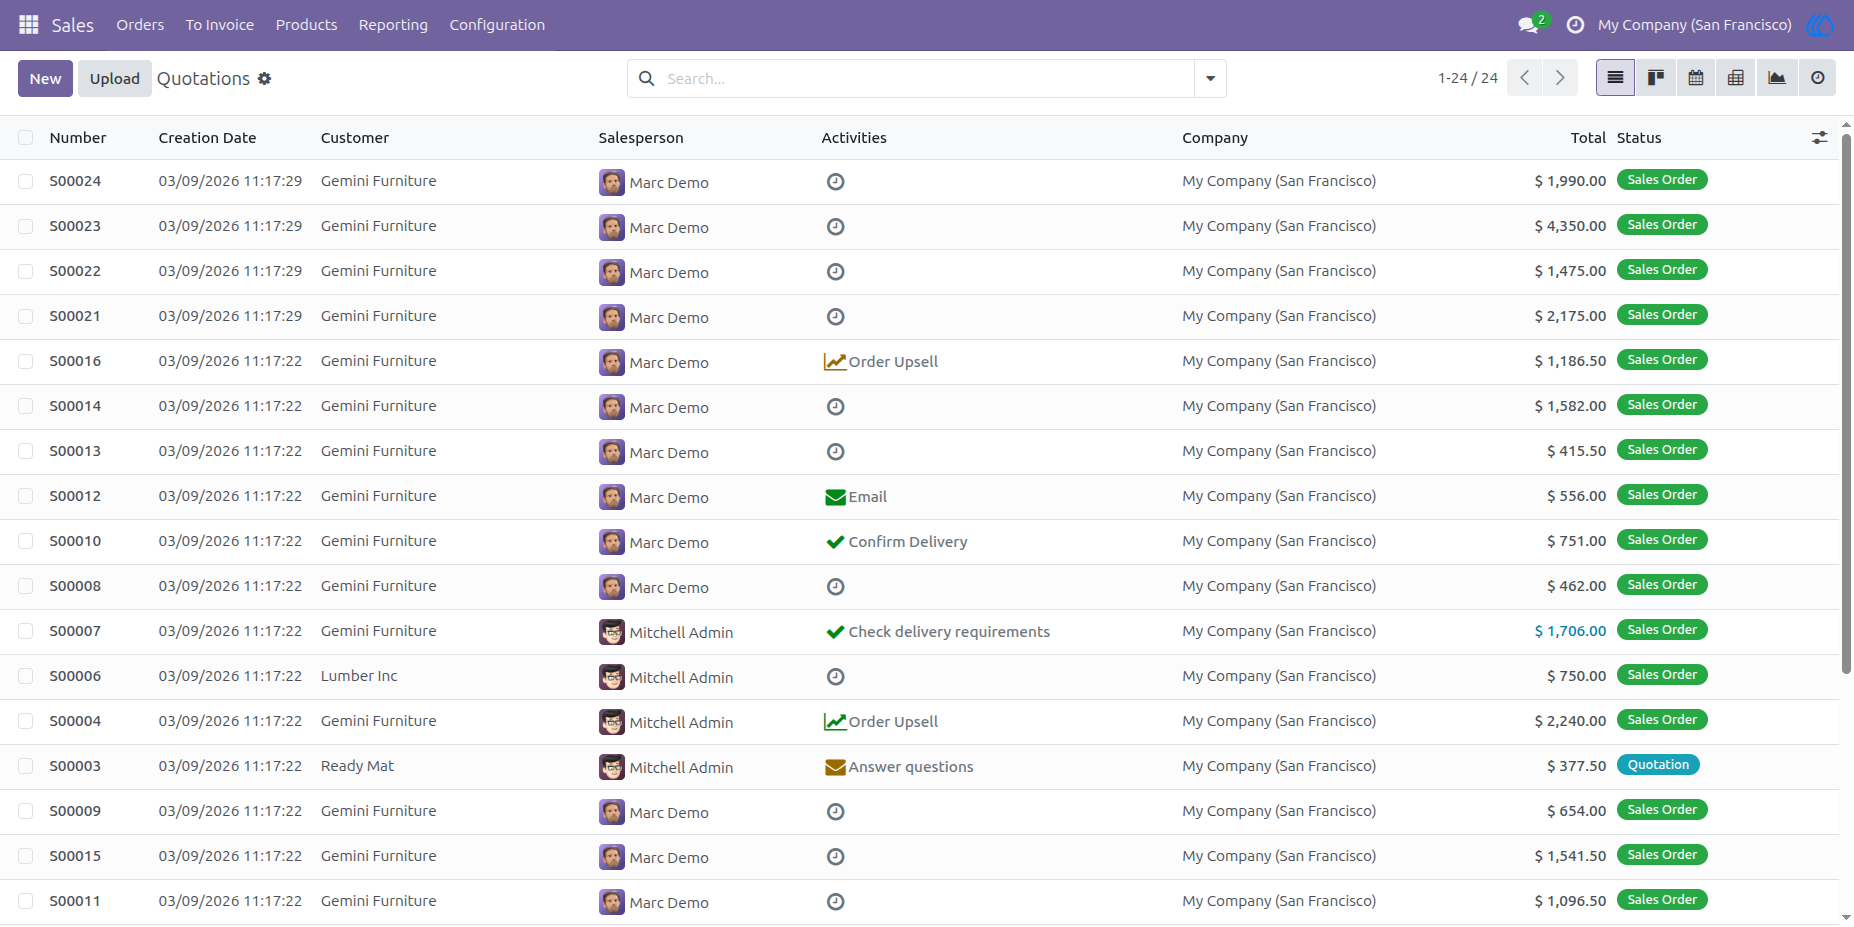The width and height of the screenshot is (1854, 927).
Task: Select checkbox for order S00023
Action: (26, 227)
